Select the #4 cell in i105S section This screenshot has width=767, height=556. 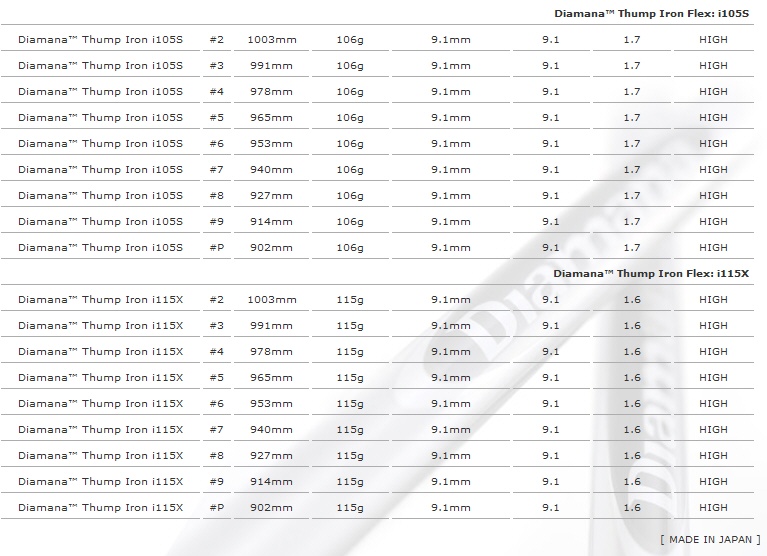(217, 91)
